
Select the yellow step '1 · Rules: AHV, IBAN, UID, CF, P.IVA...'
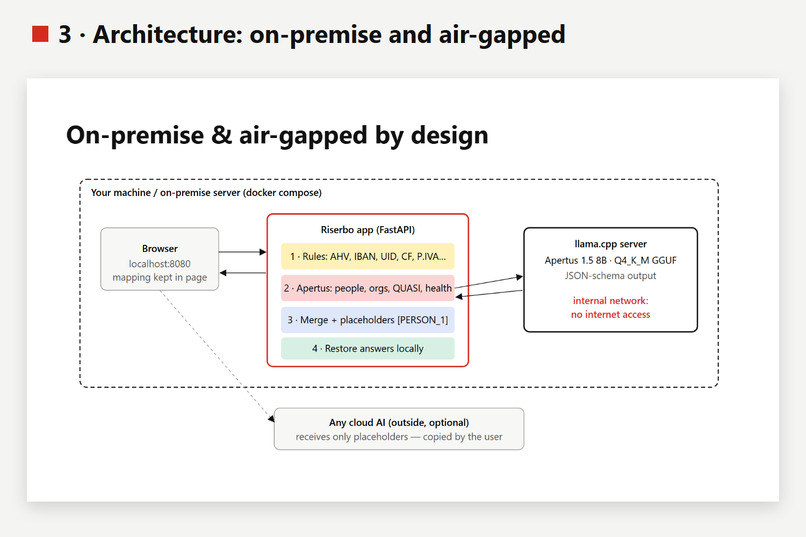point(368,256)
